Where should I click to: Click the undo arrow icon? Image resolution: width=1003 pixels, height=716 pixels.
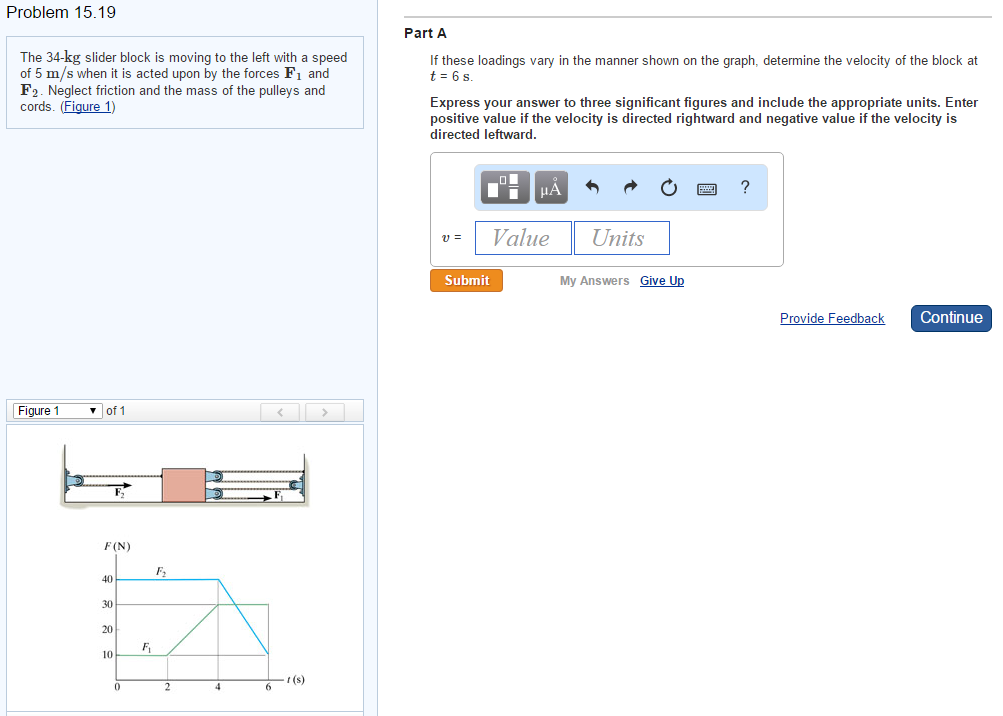tap(591, 187)
